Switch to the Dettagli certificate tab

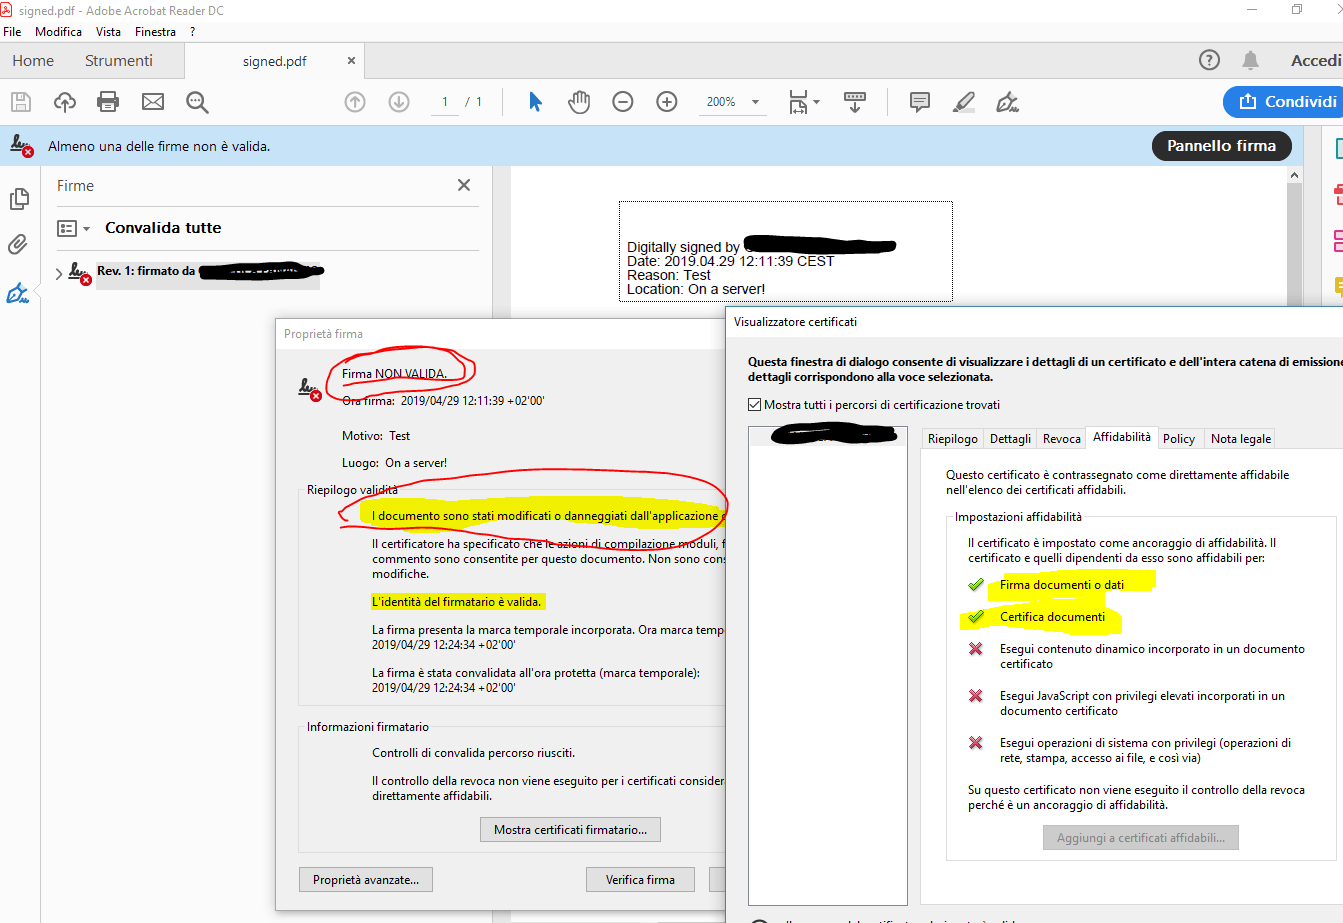pos(1010,438)
